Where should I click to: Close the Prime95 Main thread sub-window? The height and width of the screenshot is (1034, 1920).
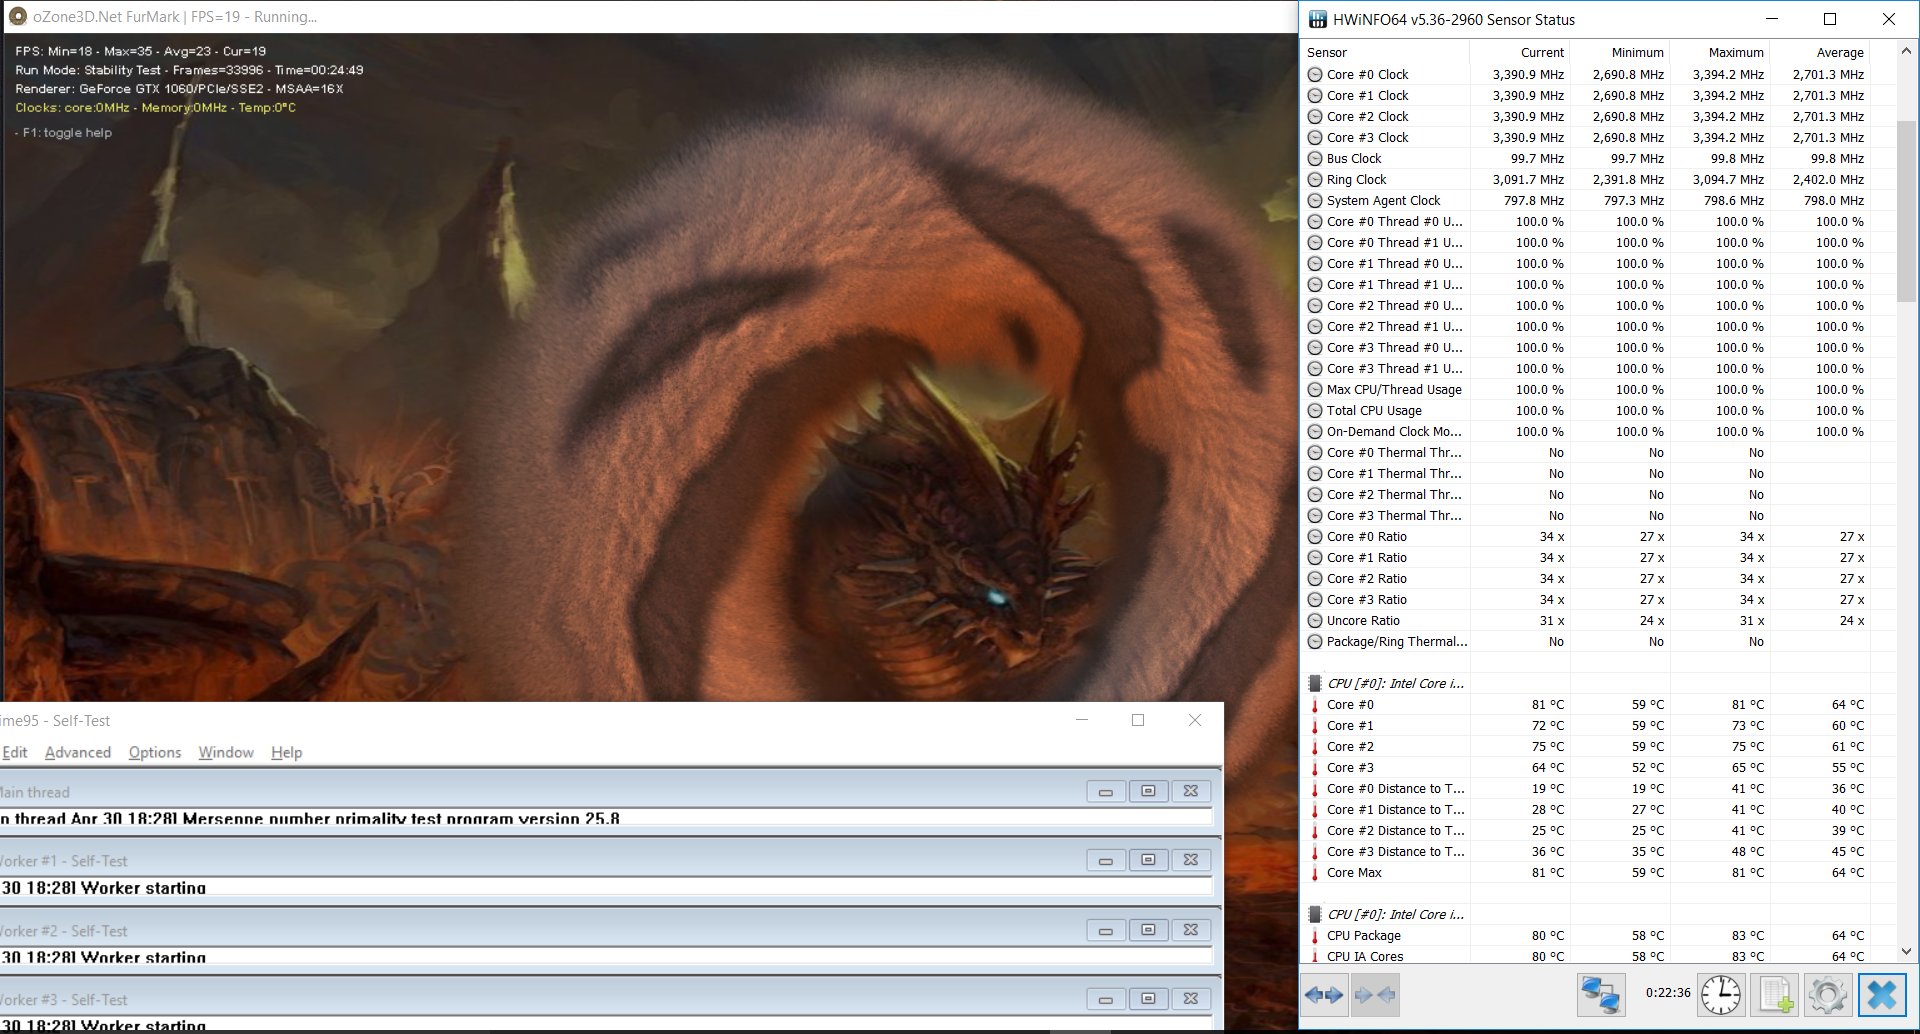[1191, 791]
